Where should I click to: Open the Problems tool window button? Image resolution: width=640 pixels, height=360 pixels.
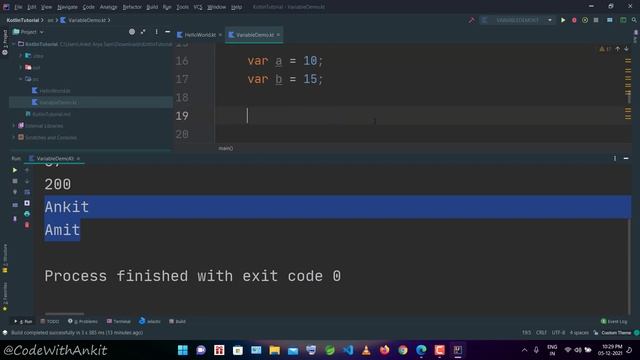83,321
